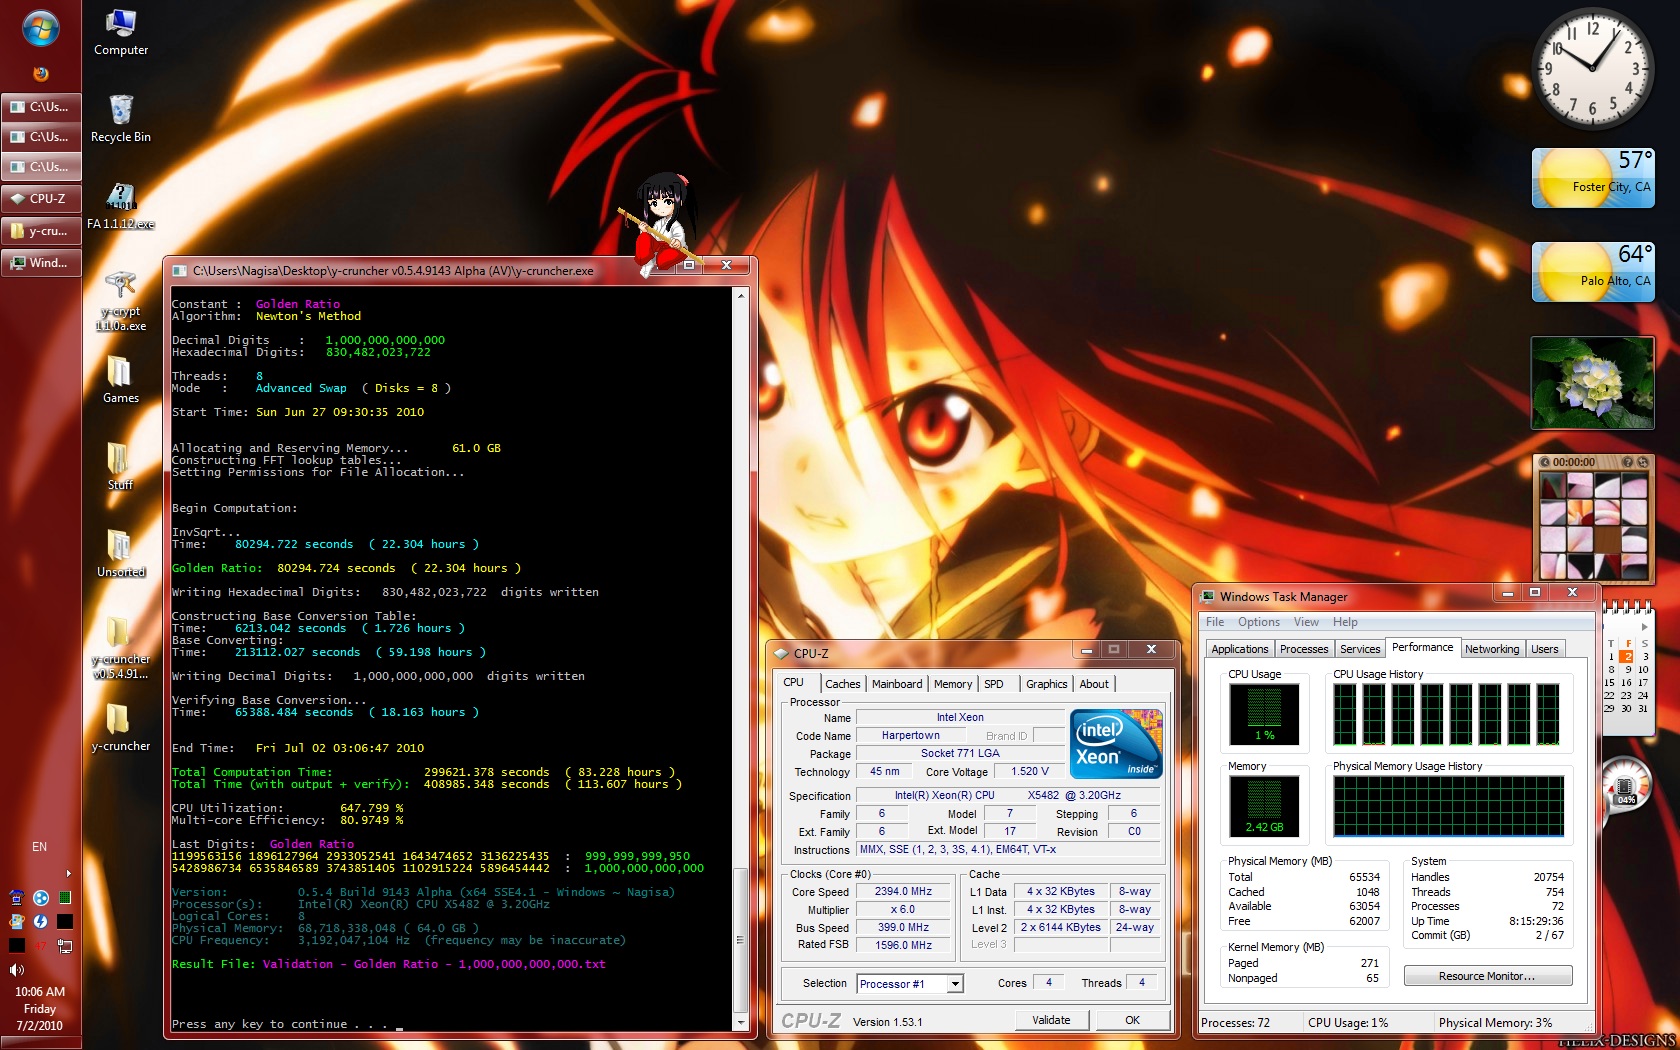Click the puzzle gadget shuffle icon
Image resolution: width=1680 pixels, height=1050 pixels.
(1643, 462)
